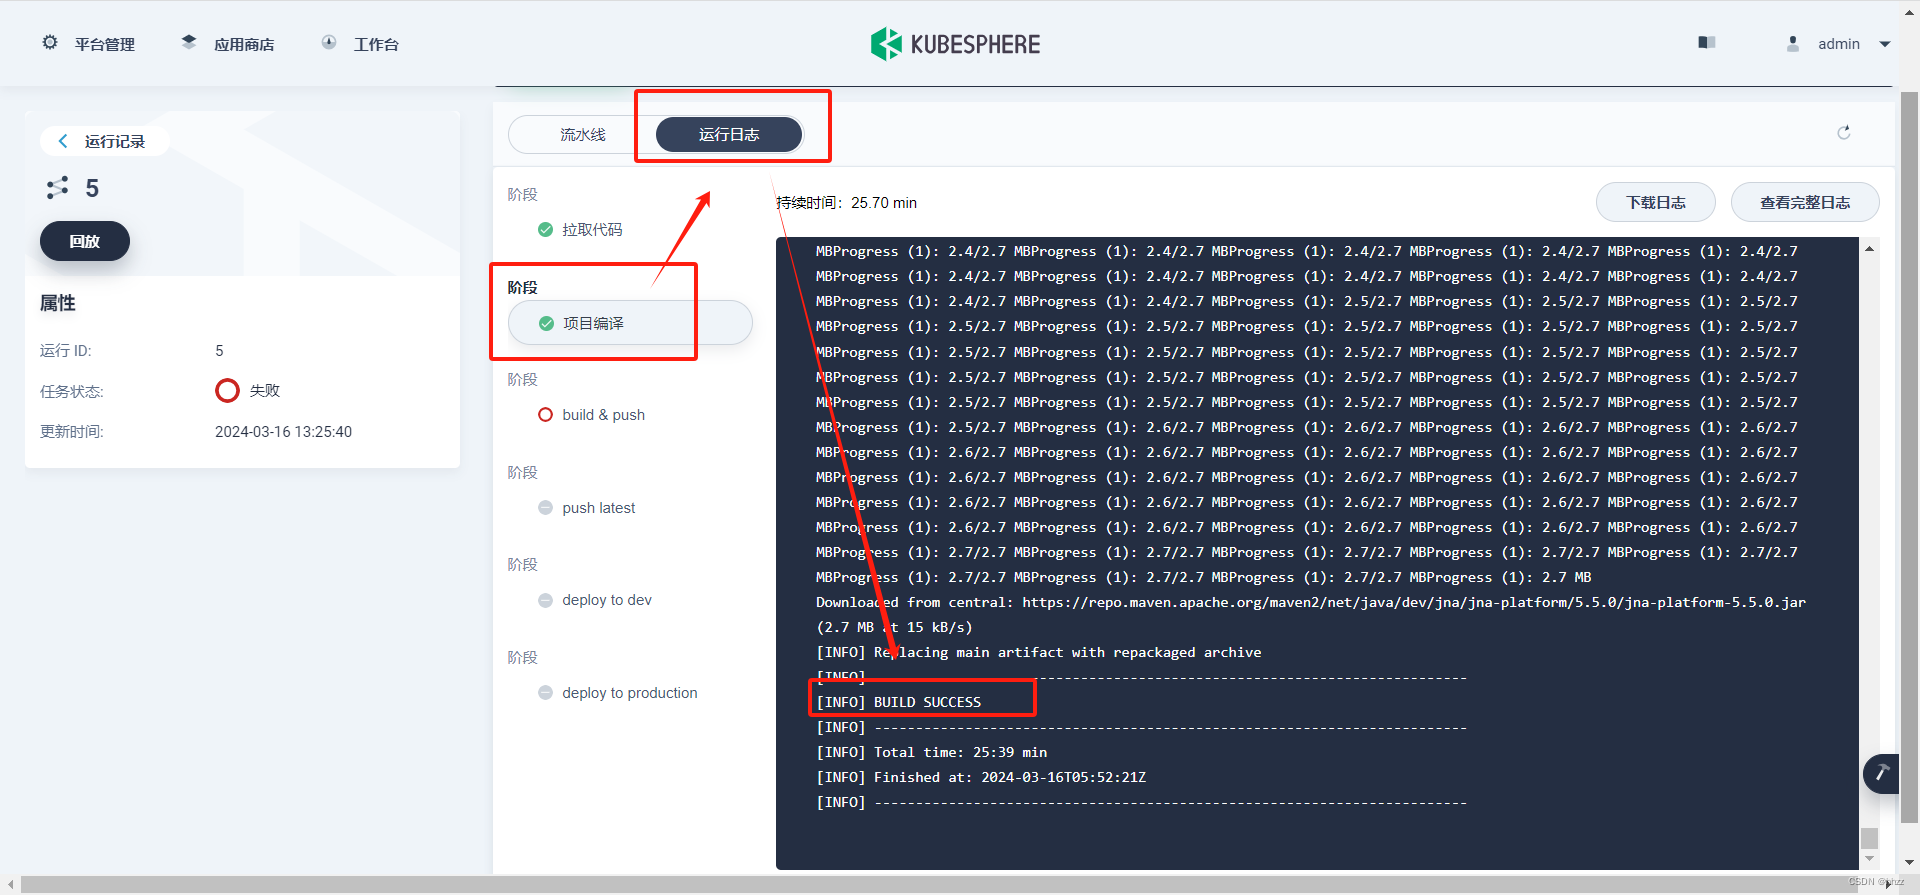Expand the admin account dropdown arrow
This screenshot has height=895, width=1920.
(1885, 44)
